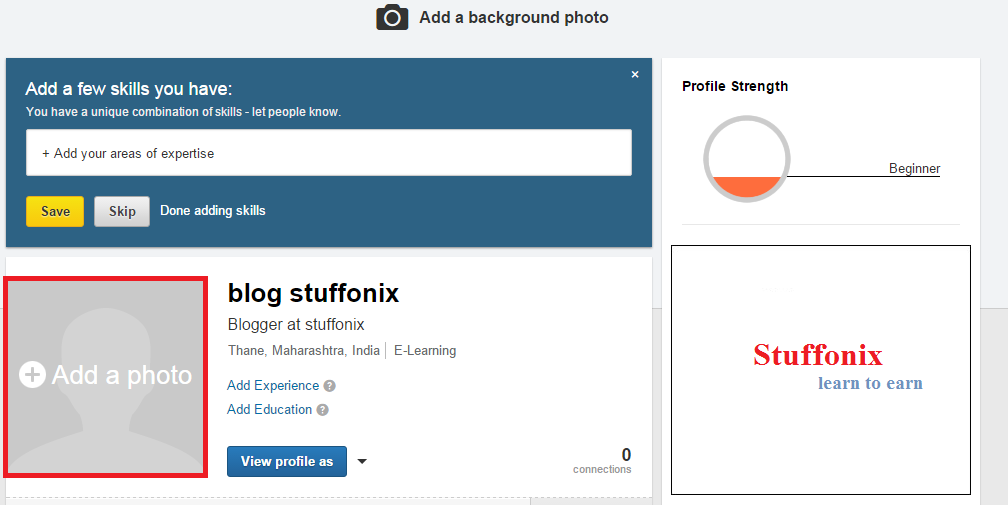Click the 'Add a background photo' text
This screenshot has width=1008, height=505.
(x=514, y=17)
